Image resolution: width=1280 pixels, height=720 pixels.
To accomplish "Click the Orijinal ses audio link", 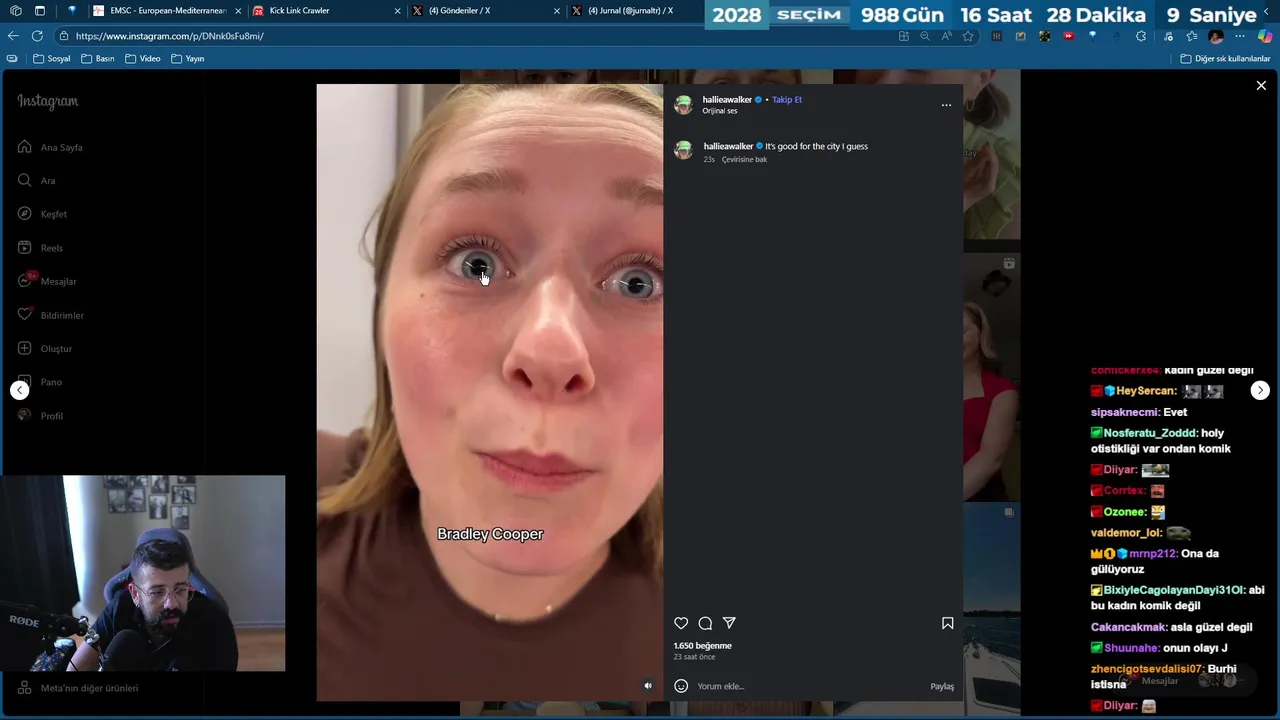I will (720, 111).
